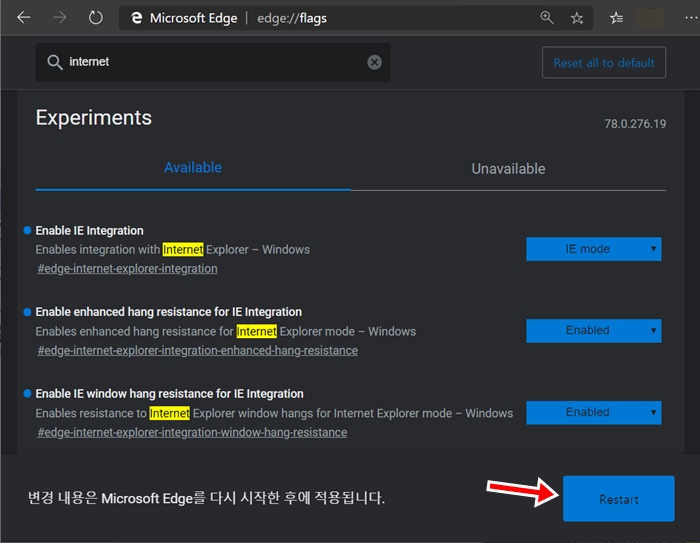Click the forward navigation arrow
The width and height of the screenshot is (700, 543).
[59, 18]
